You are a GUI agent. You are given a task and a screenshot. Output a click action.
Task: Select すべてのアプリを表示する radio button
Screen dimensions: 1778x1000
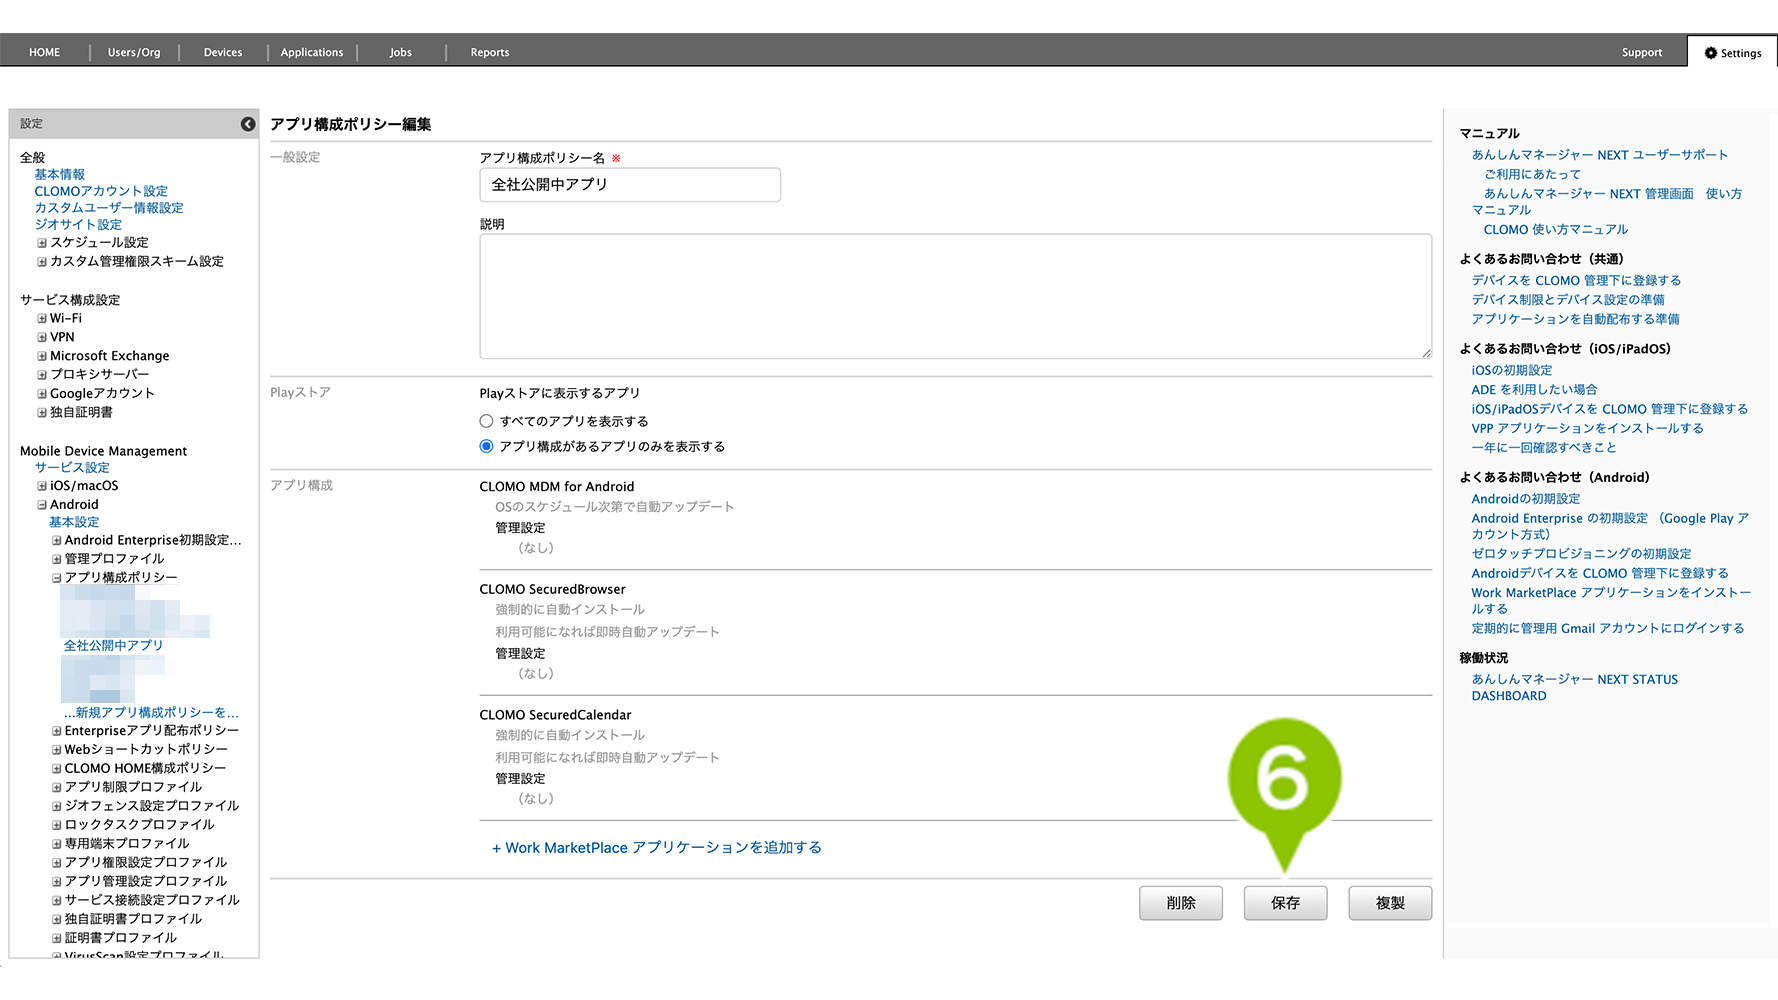[486, 421]
